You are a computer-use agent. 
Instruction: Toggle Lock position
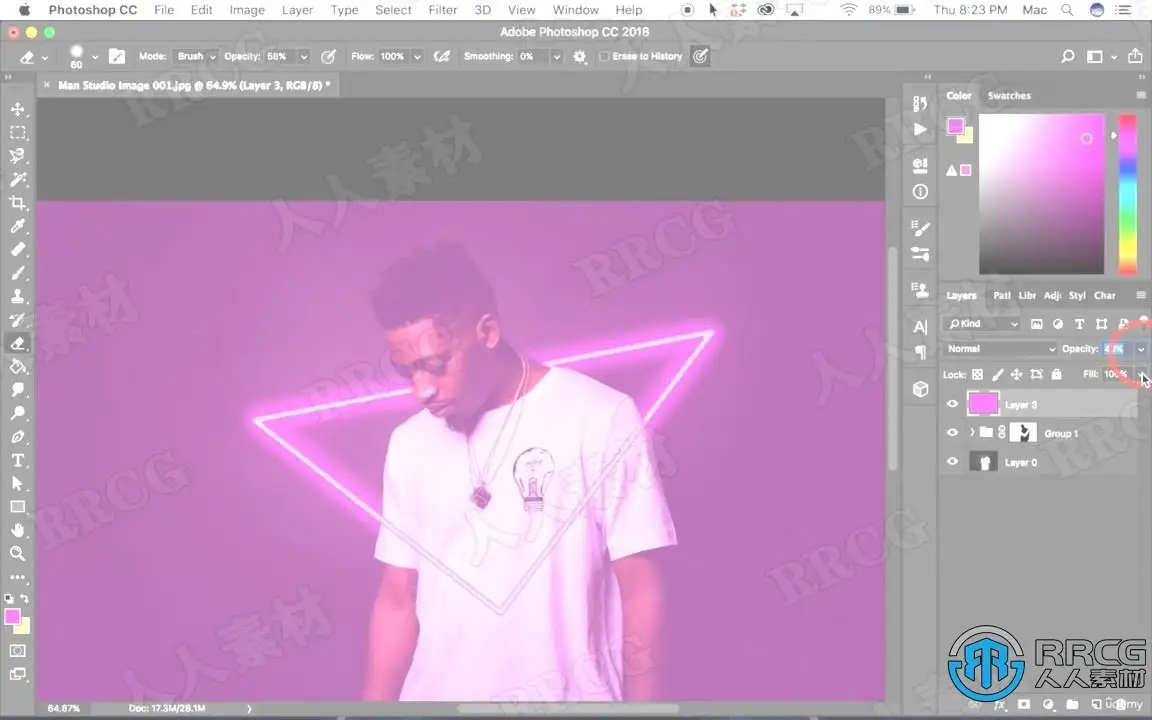point(1016,374)
